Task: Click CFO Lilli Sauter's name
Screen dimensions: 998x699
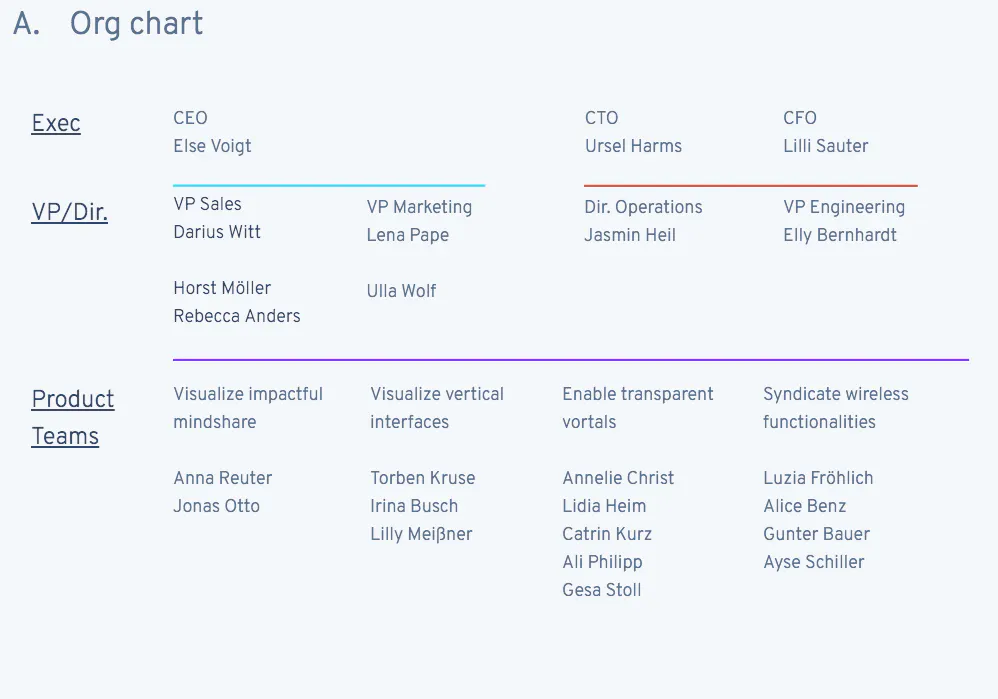Action: 825,146
